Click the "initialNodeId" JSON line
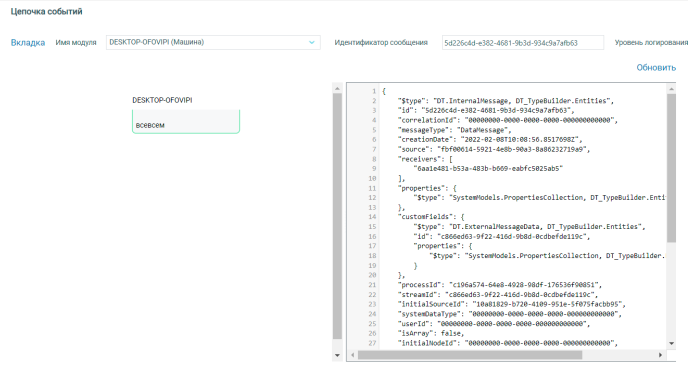Viewport: 688px width, 375px height. [x=507, y=343]
